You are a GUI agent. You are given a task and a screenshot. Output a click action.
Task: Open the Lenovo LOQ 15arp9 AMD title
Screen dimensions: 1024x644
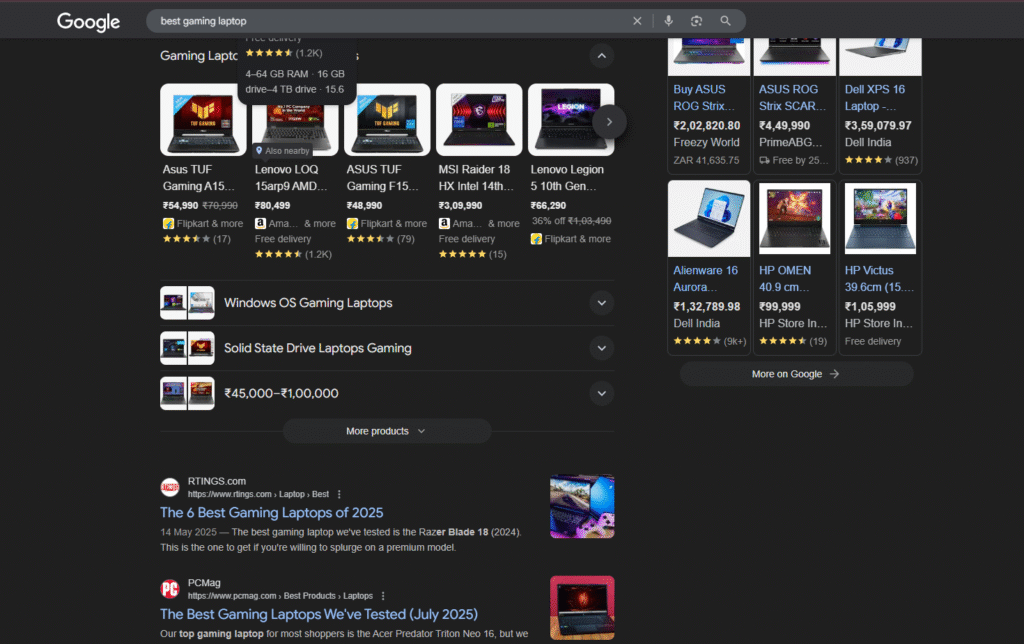tap(291, 178)
